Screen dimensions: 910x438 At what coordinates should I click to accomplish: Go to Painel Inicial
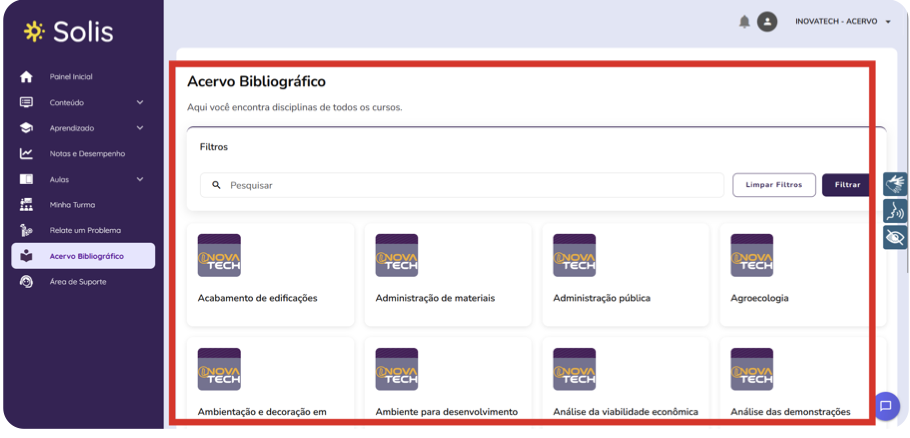71,77
